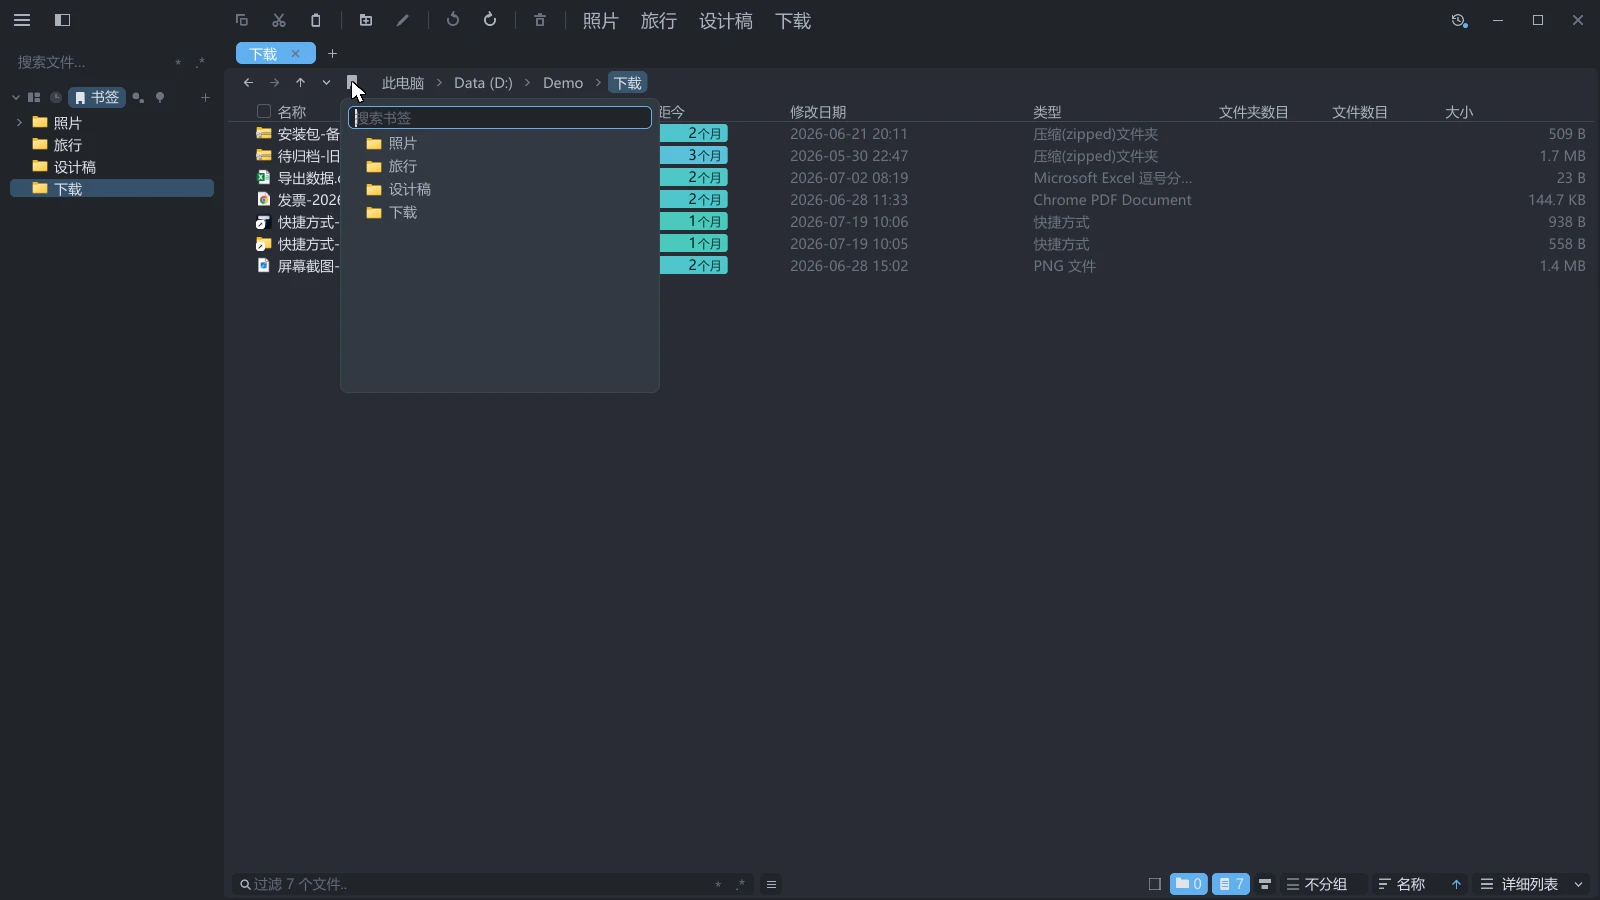
Task: Click the undo arrow icon
Action: 453,20
